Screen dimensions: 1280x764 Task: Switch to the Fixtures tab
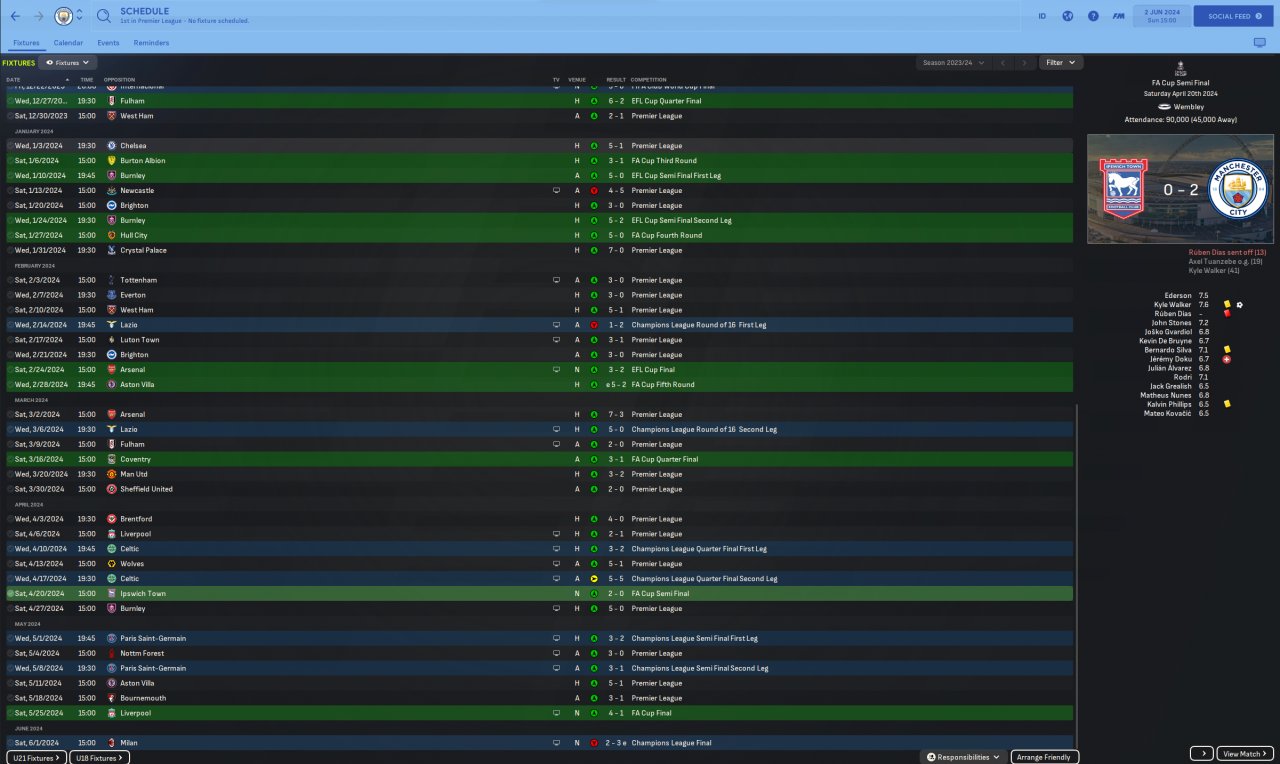pos(26,43)
